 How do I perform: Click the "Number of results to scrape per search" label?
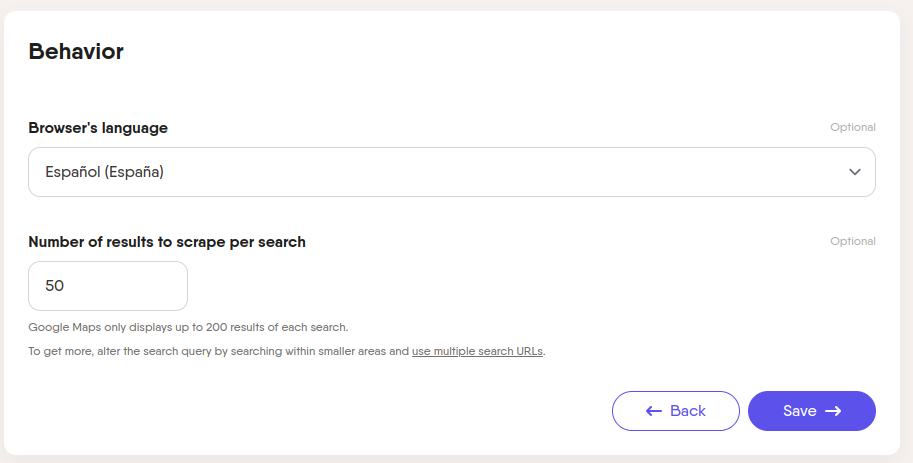(x=167, y=242)
